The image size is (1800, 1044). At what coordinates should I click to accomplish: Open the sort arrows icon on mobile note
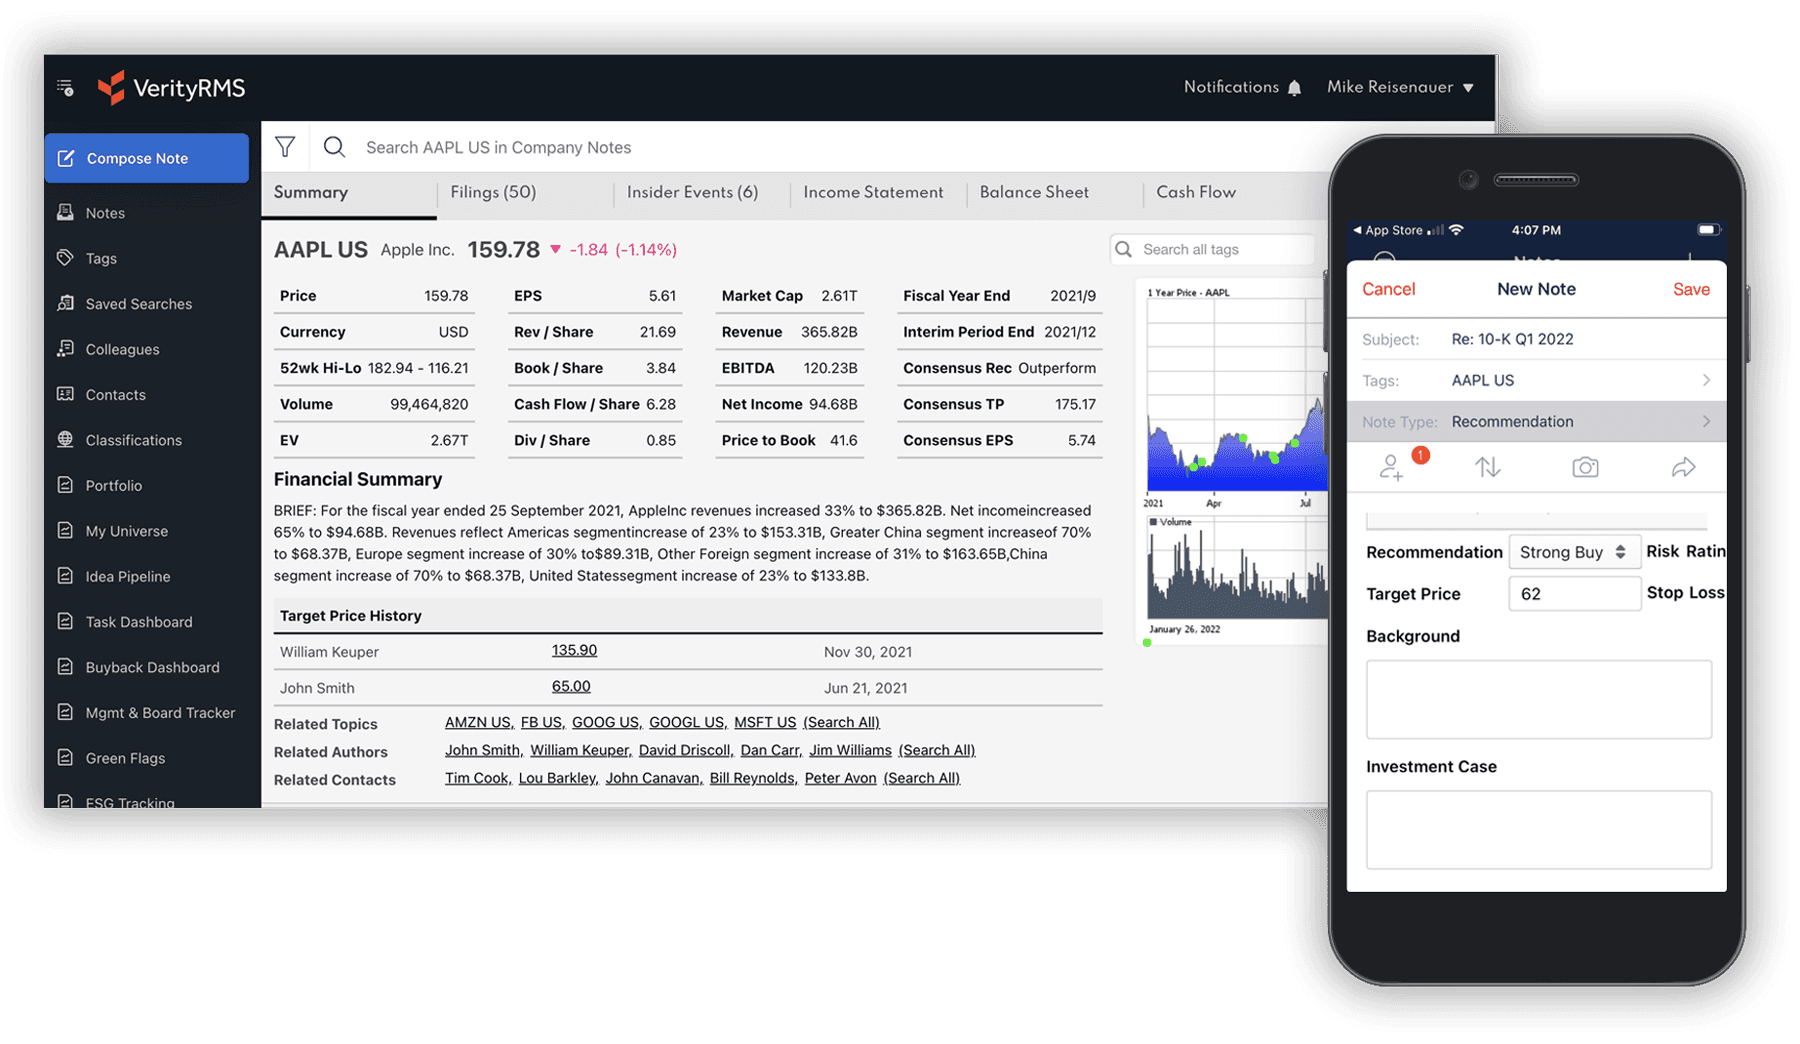coord(1487,466)
